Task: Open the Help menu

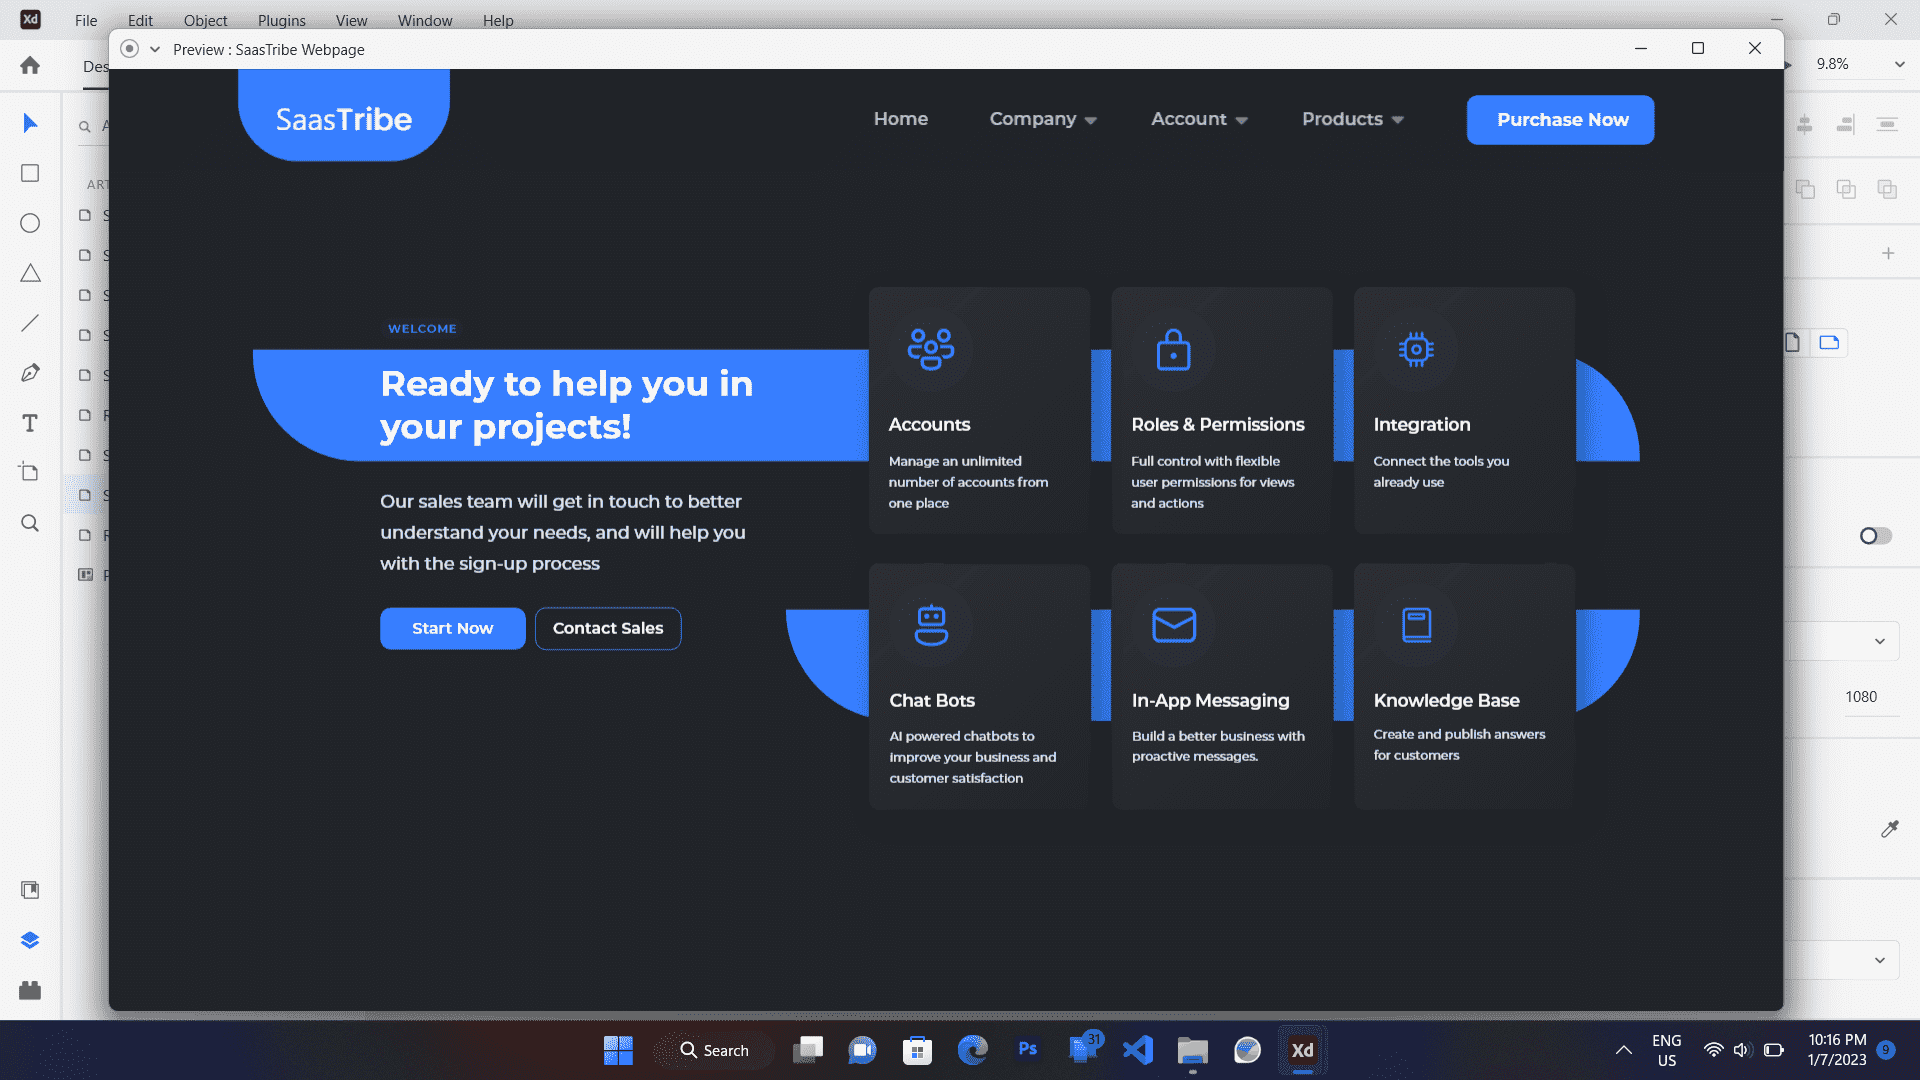Action: click(498, 20)
